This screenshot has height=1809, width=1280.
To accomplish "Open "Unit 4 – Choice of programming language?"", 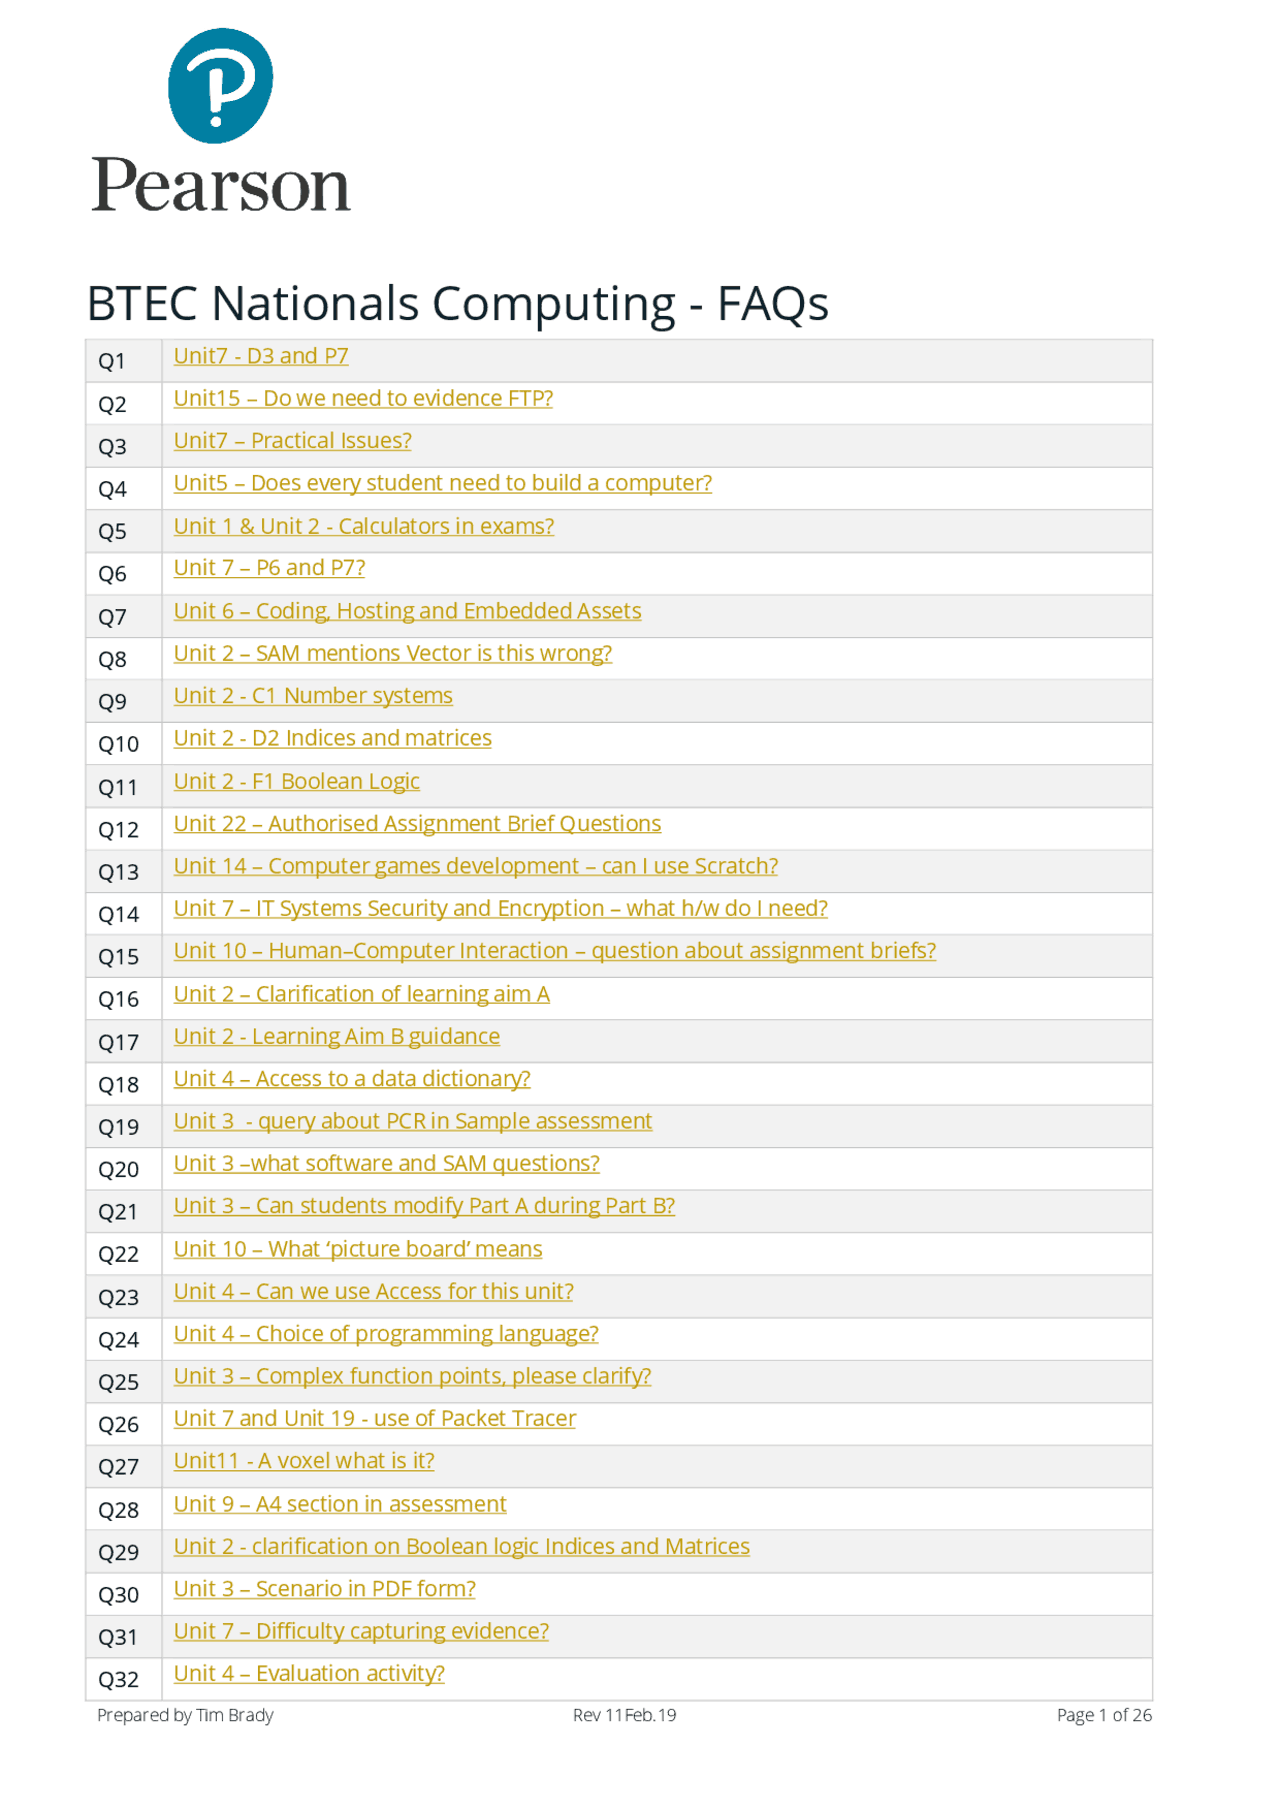I will click(386, 1334).
